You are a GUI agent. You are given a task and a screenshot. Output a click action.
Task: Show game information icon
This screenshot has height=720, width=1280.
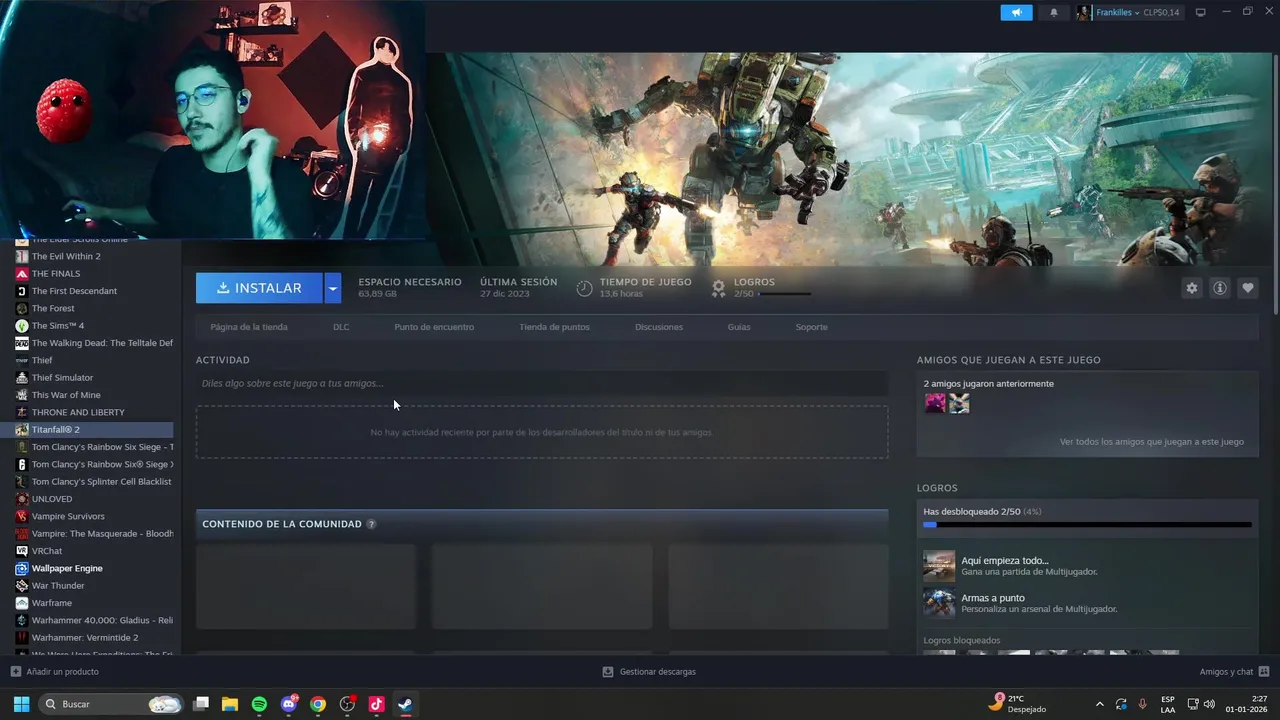(1219, 288)
